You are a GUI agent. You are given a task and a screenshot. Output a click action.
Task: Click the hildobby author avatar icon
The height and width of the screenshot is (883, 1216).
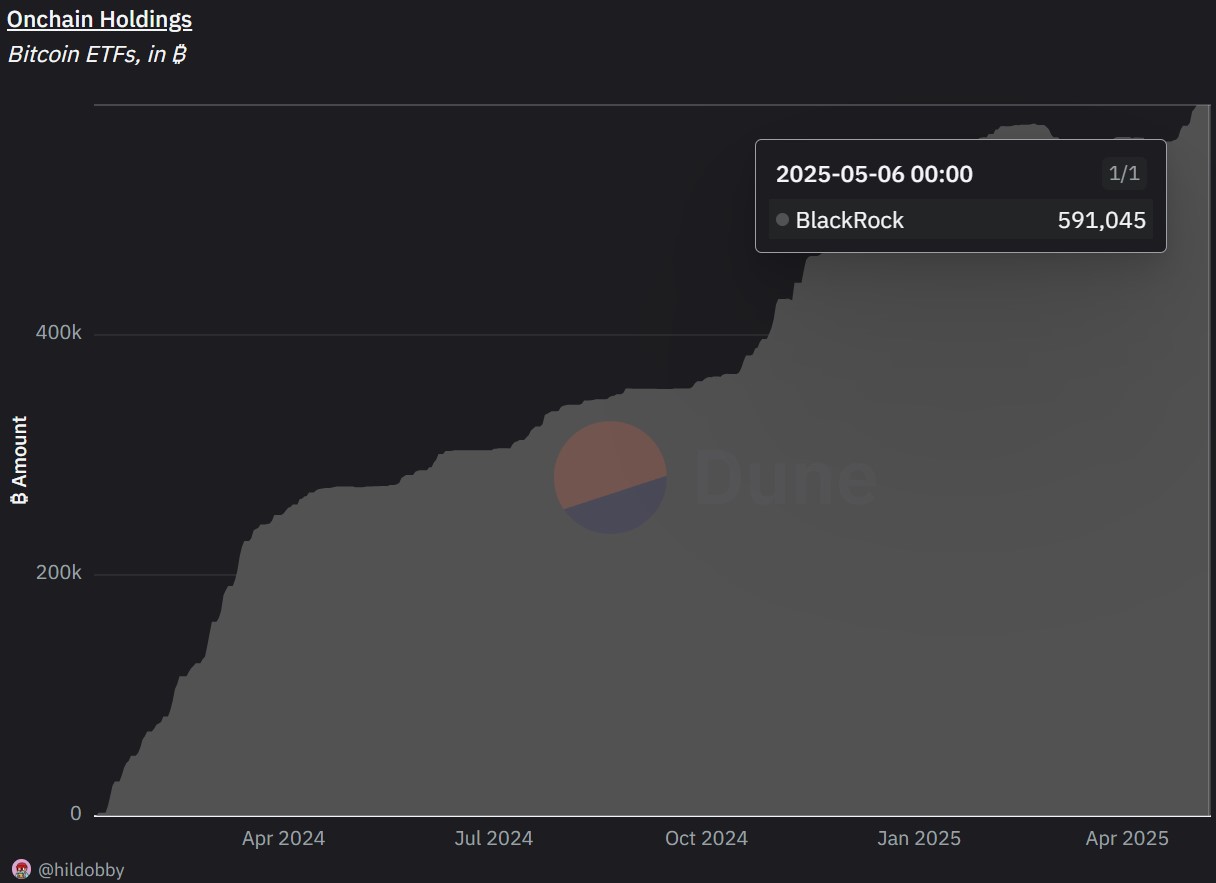(21, 869)
